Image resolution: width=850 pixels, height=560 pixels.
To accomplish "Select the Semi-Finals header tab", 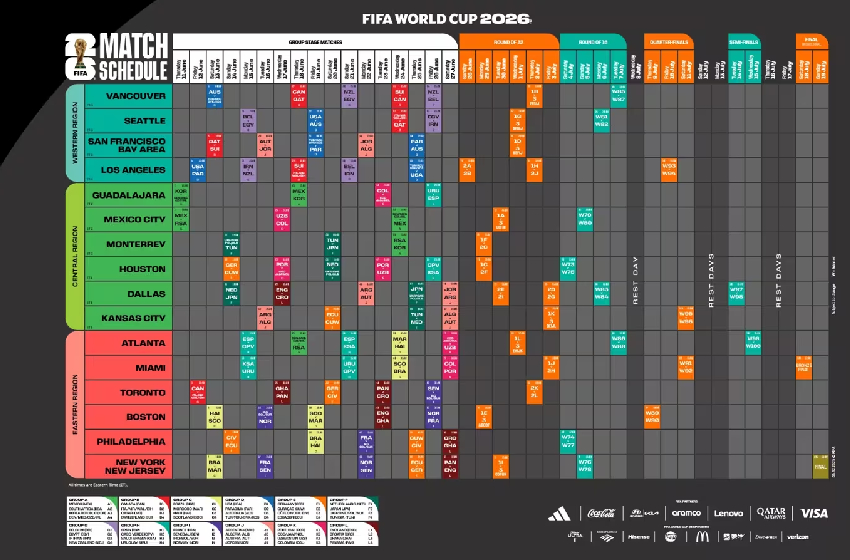I will tap(743, 41).
